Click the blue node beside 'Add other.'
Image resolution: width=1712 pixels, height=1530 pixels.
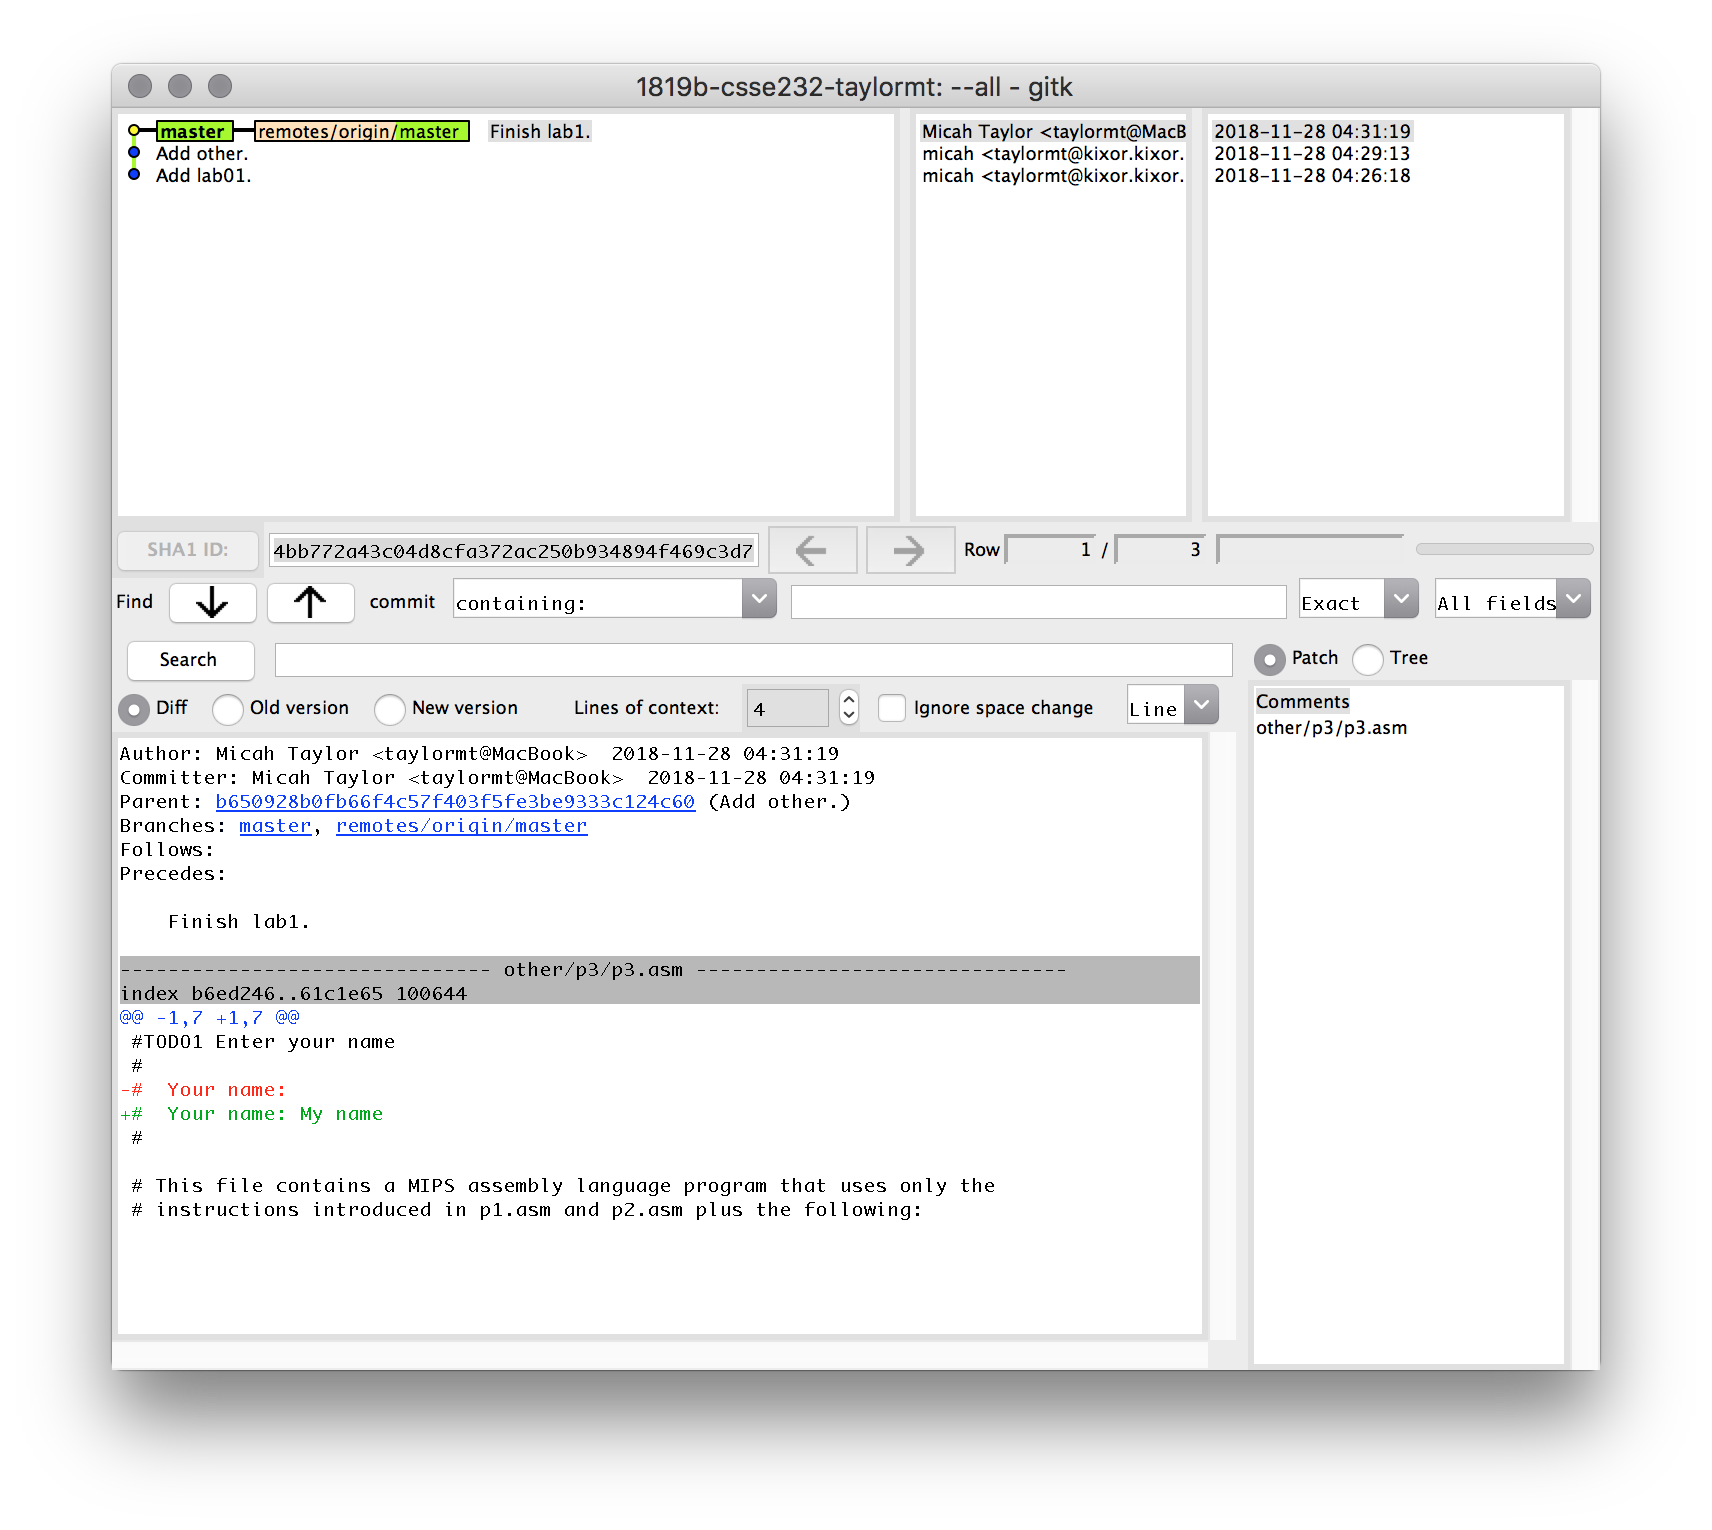coord(134,153)
